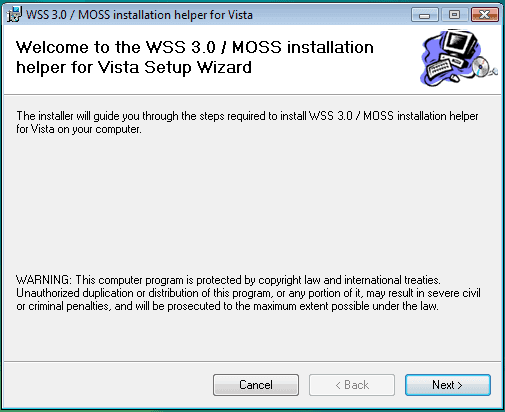Click the "or criminal penalties" line of text
Viewport: 505px width, 412px height.
(227, 306)
